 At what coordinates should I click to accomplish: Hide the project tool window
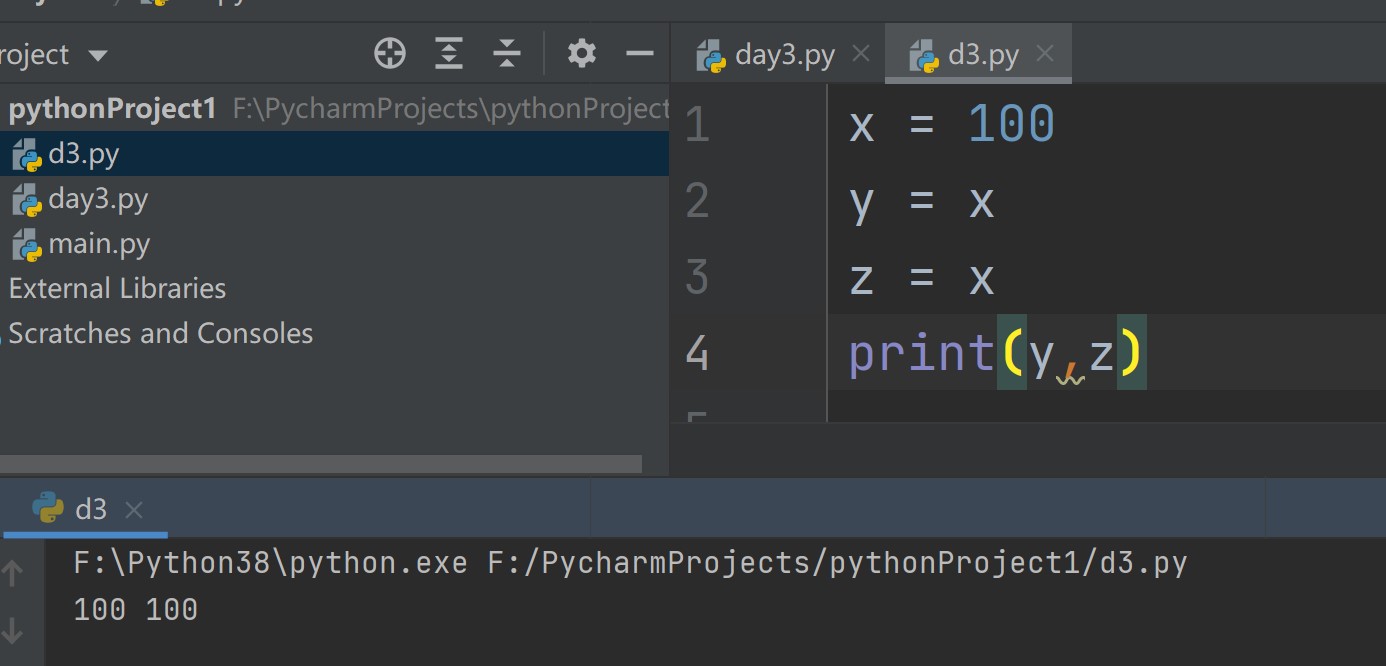tap(639, 54)
